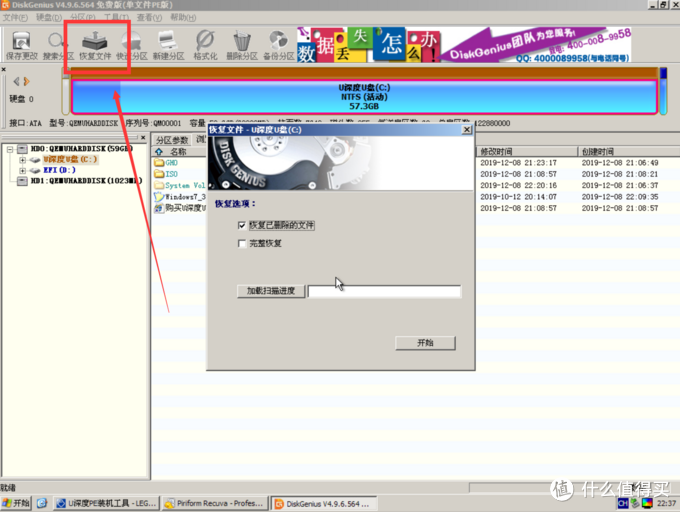Image resolution: width=680 pixels, height=512 pixels.
Task: Click the 新建分区 new partition toolbar icon
Action: point(168,45)
